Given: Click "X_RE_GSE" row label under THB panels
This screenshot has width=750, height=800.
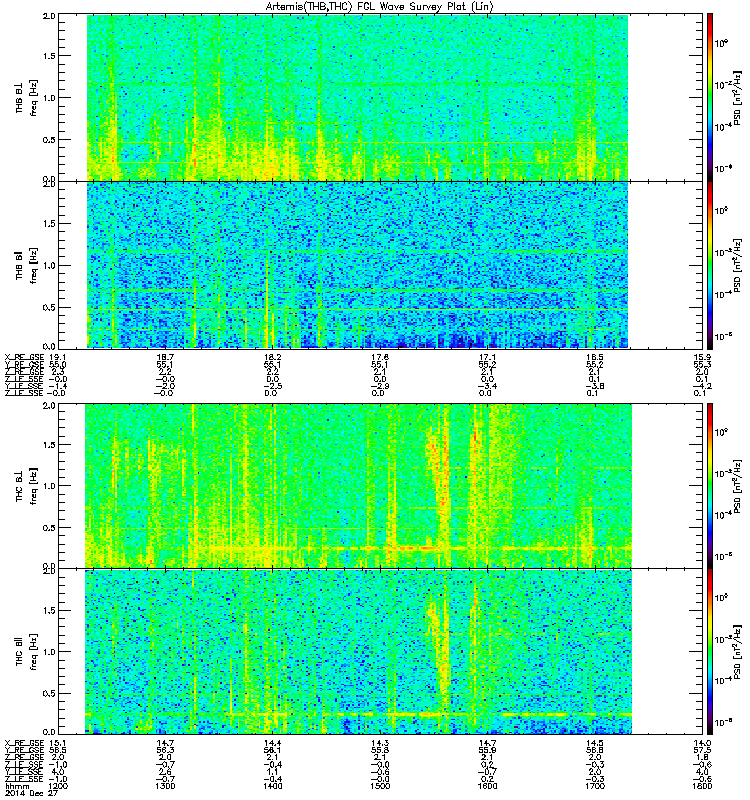Looking at the screenshot, I should 24,357.
